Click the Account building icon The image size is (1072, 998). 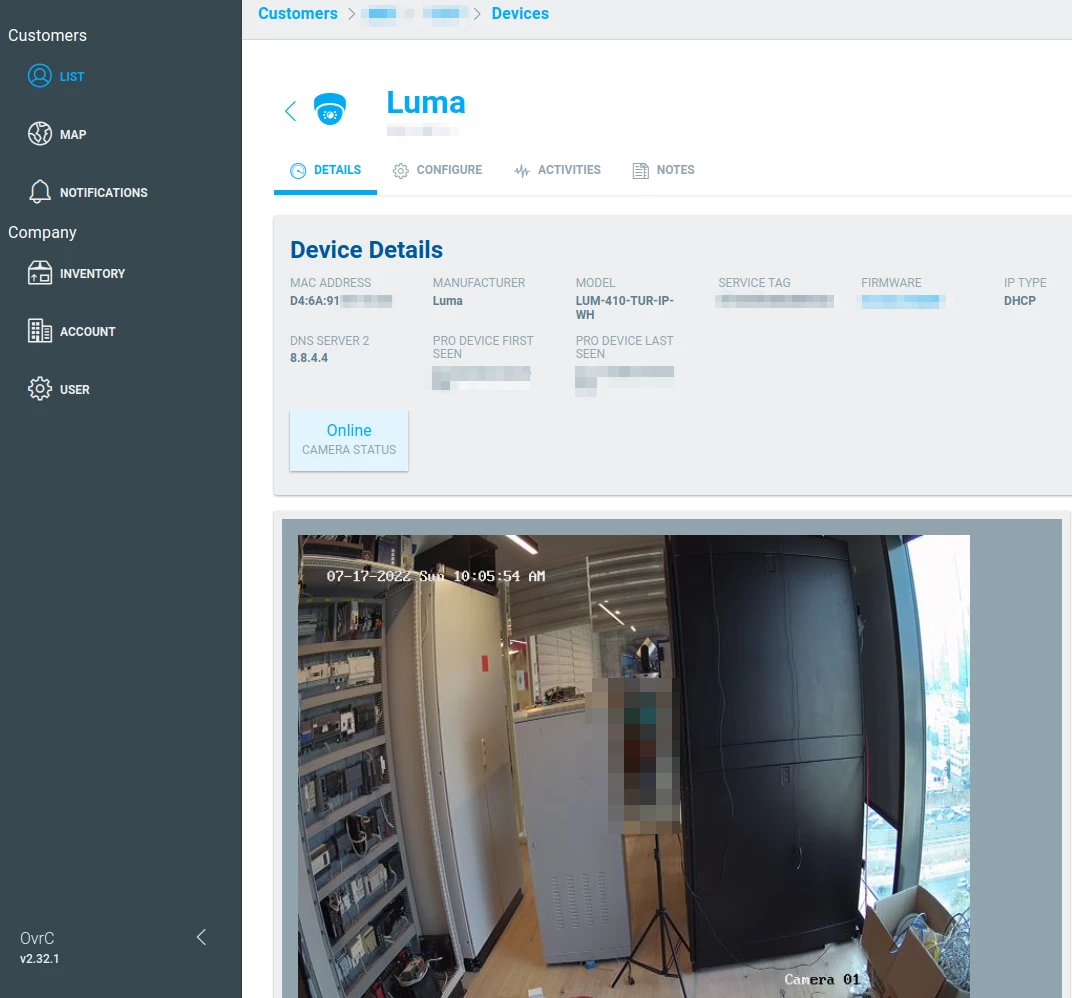click(x=40, y=331)
